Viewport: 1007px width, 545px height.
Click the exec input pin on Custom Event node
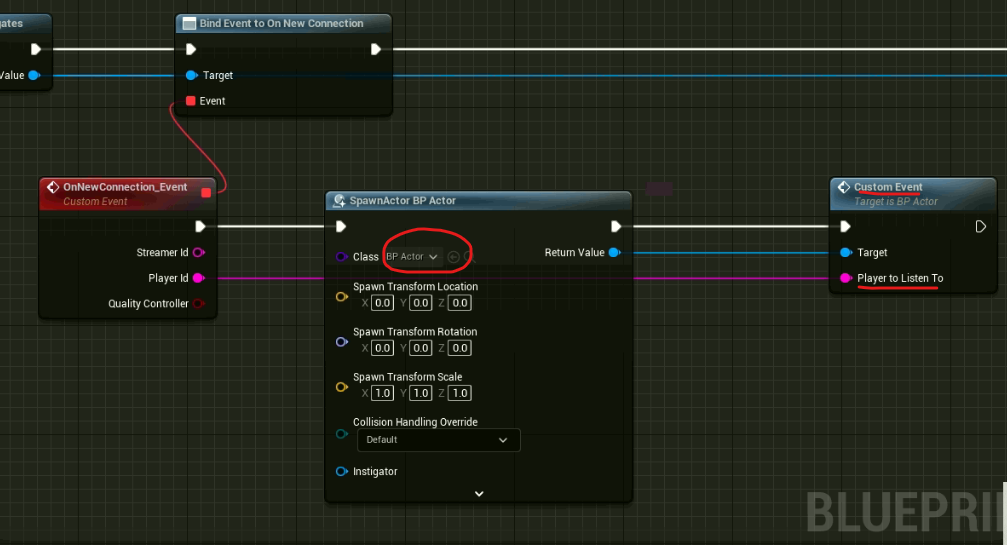point(845,227)
